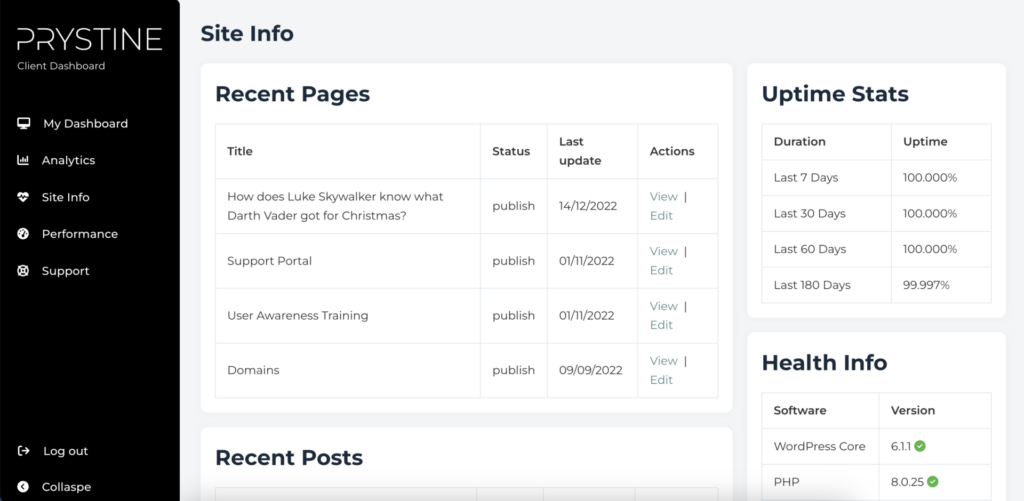Image resolution: width=1024 pixels, height=501 pixels.
Task: Edit the Luke Skywalker page
Action: (x=661, y=216)
